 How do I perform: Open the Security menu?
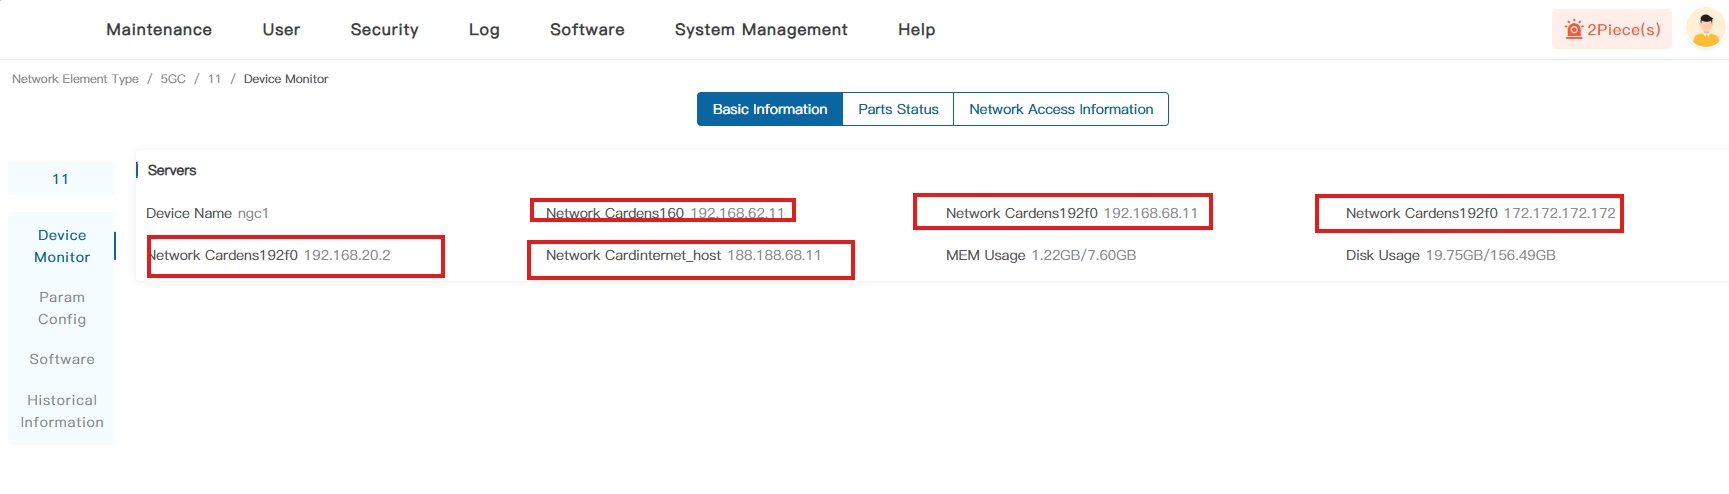coord(384,30)
